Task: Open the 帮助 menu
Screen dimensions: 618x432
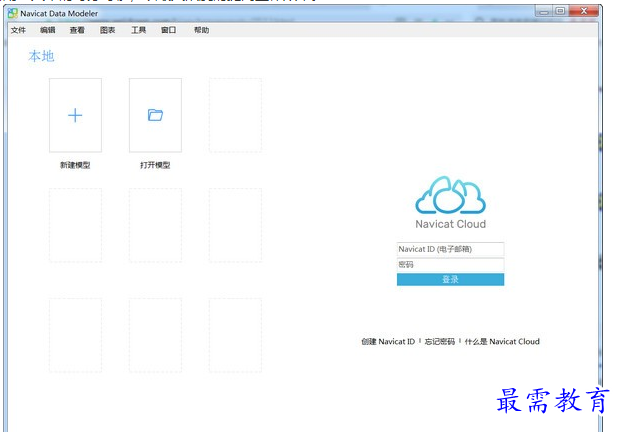Action: (x=201, y=30)
